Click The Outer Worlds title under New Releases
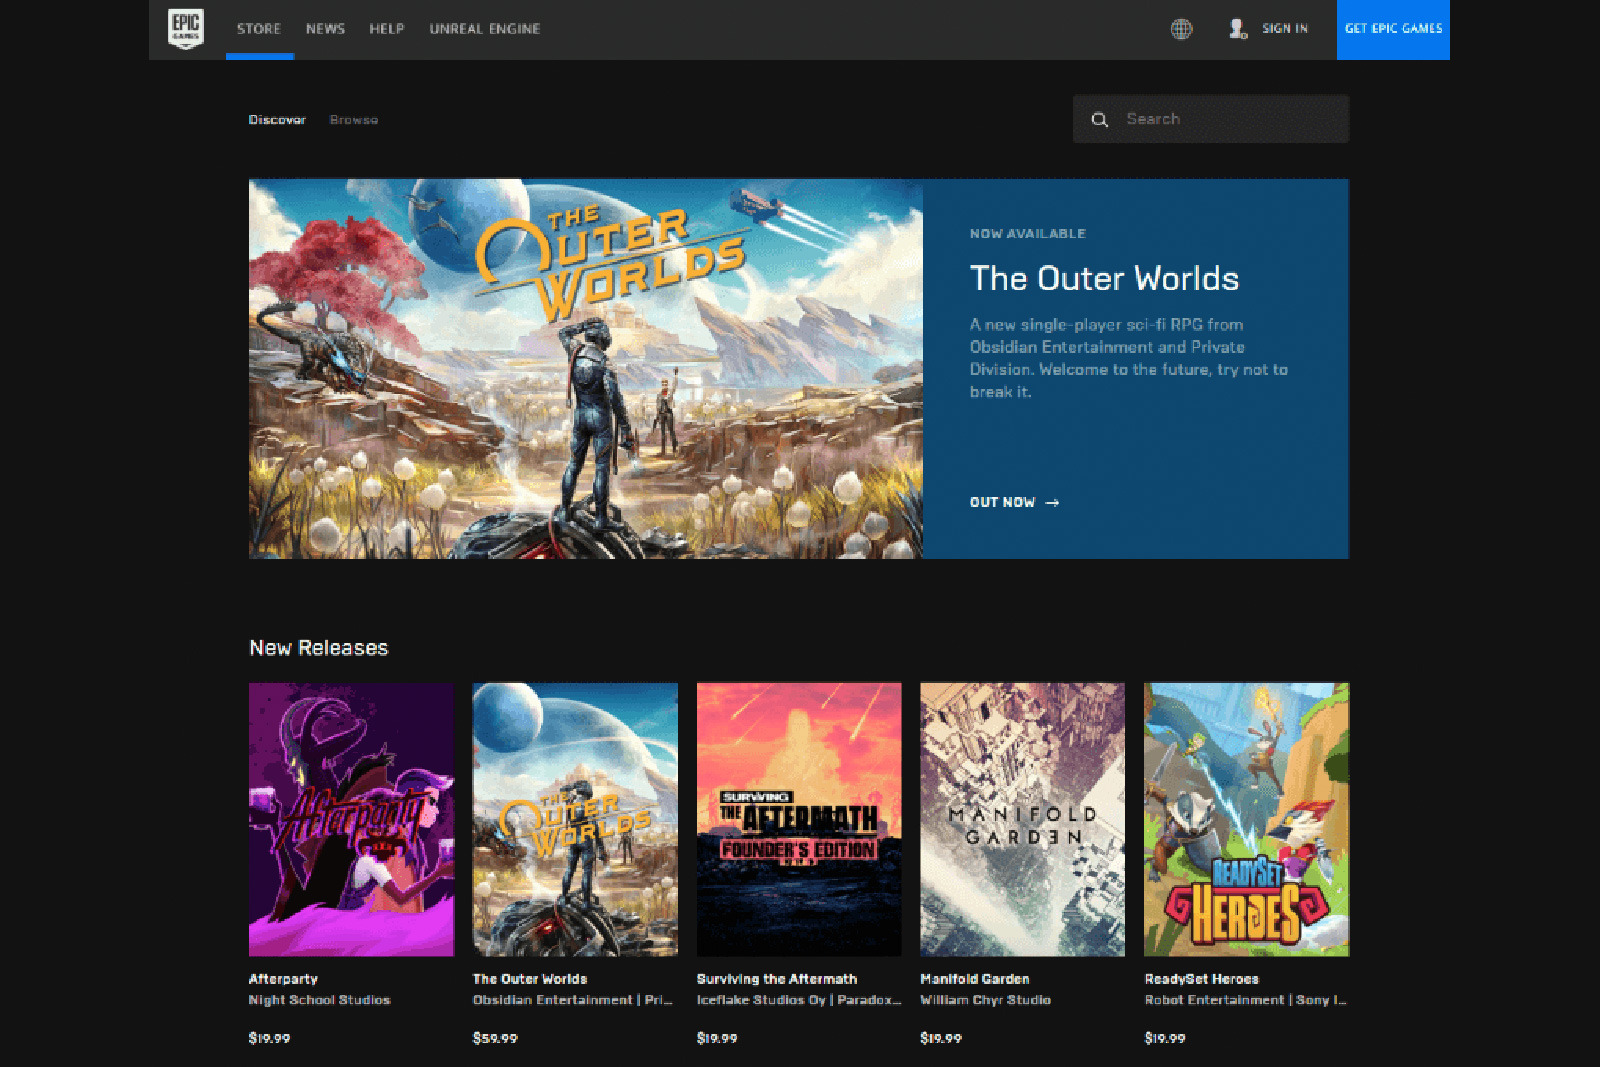This screenshot has height=1067, width=1600. [x=530, y=979]
